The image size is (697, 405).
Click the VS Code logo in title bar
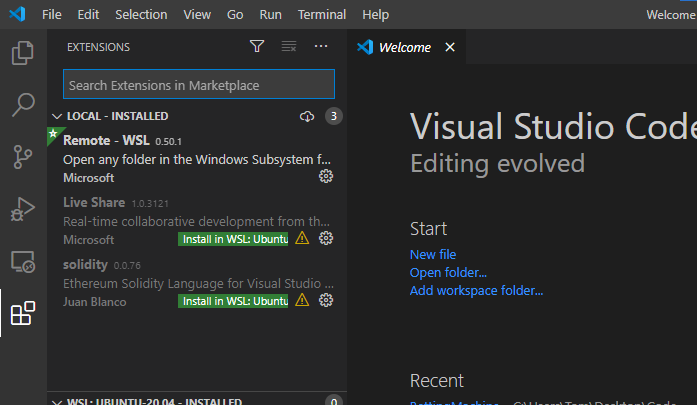(17, 14)
